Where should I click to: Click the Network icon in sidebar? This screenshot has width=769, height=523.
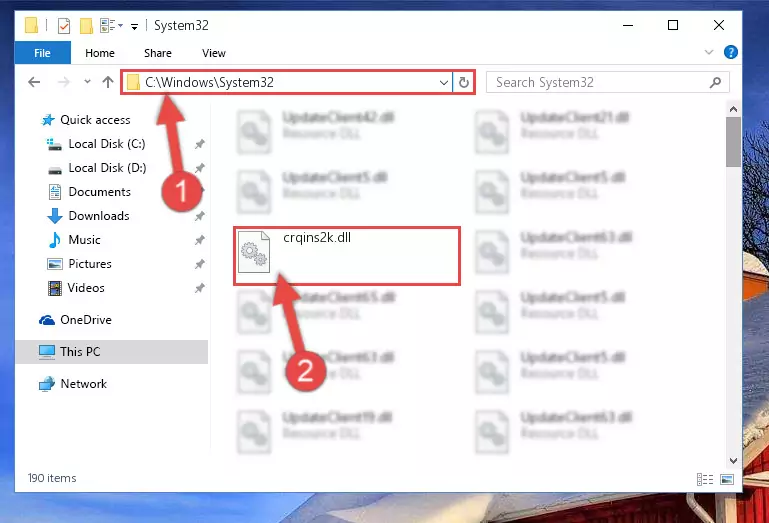47,384
